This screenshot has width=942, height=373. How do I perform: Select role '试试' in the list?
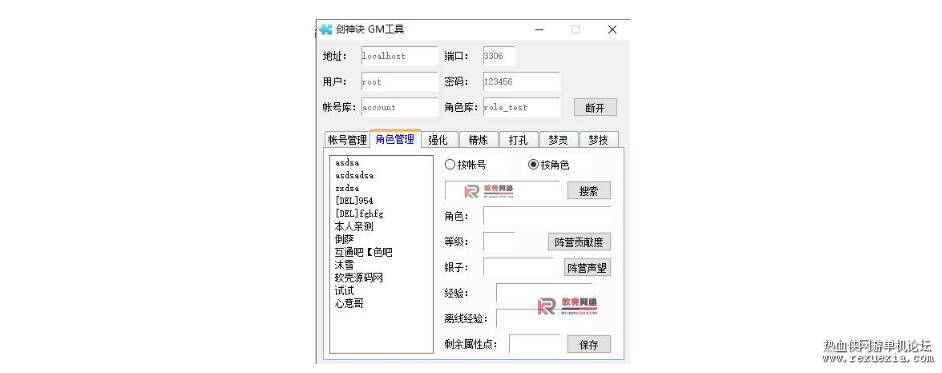pyautogui.click(x=344, y=290)
